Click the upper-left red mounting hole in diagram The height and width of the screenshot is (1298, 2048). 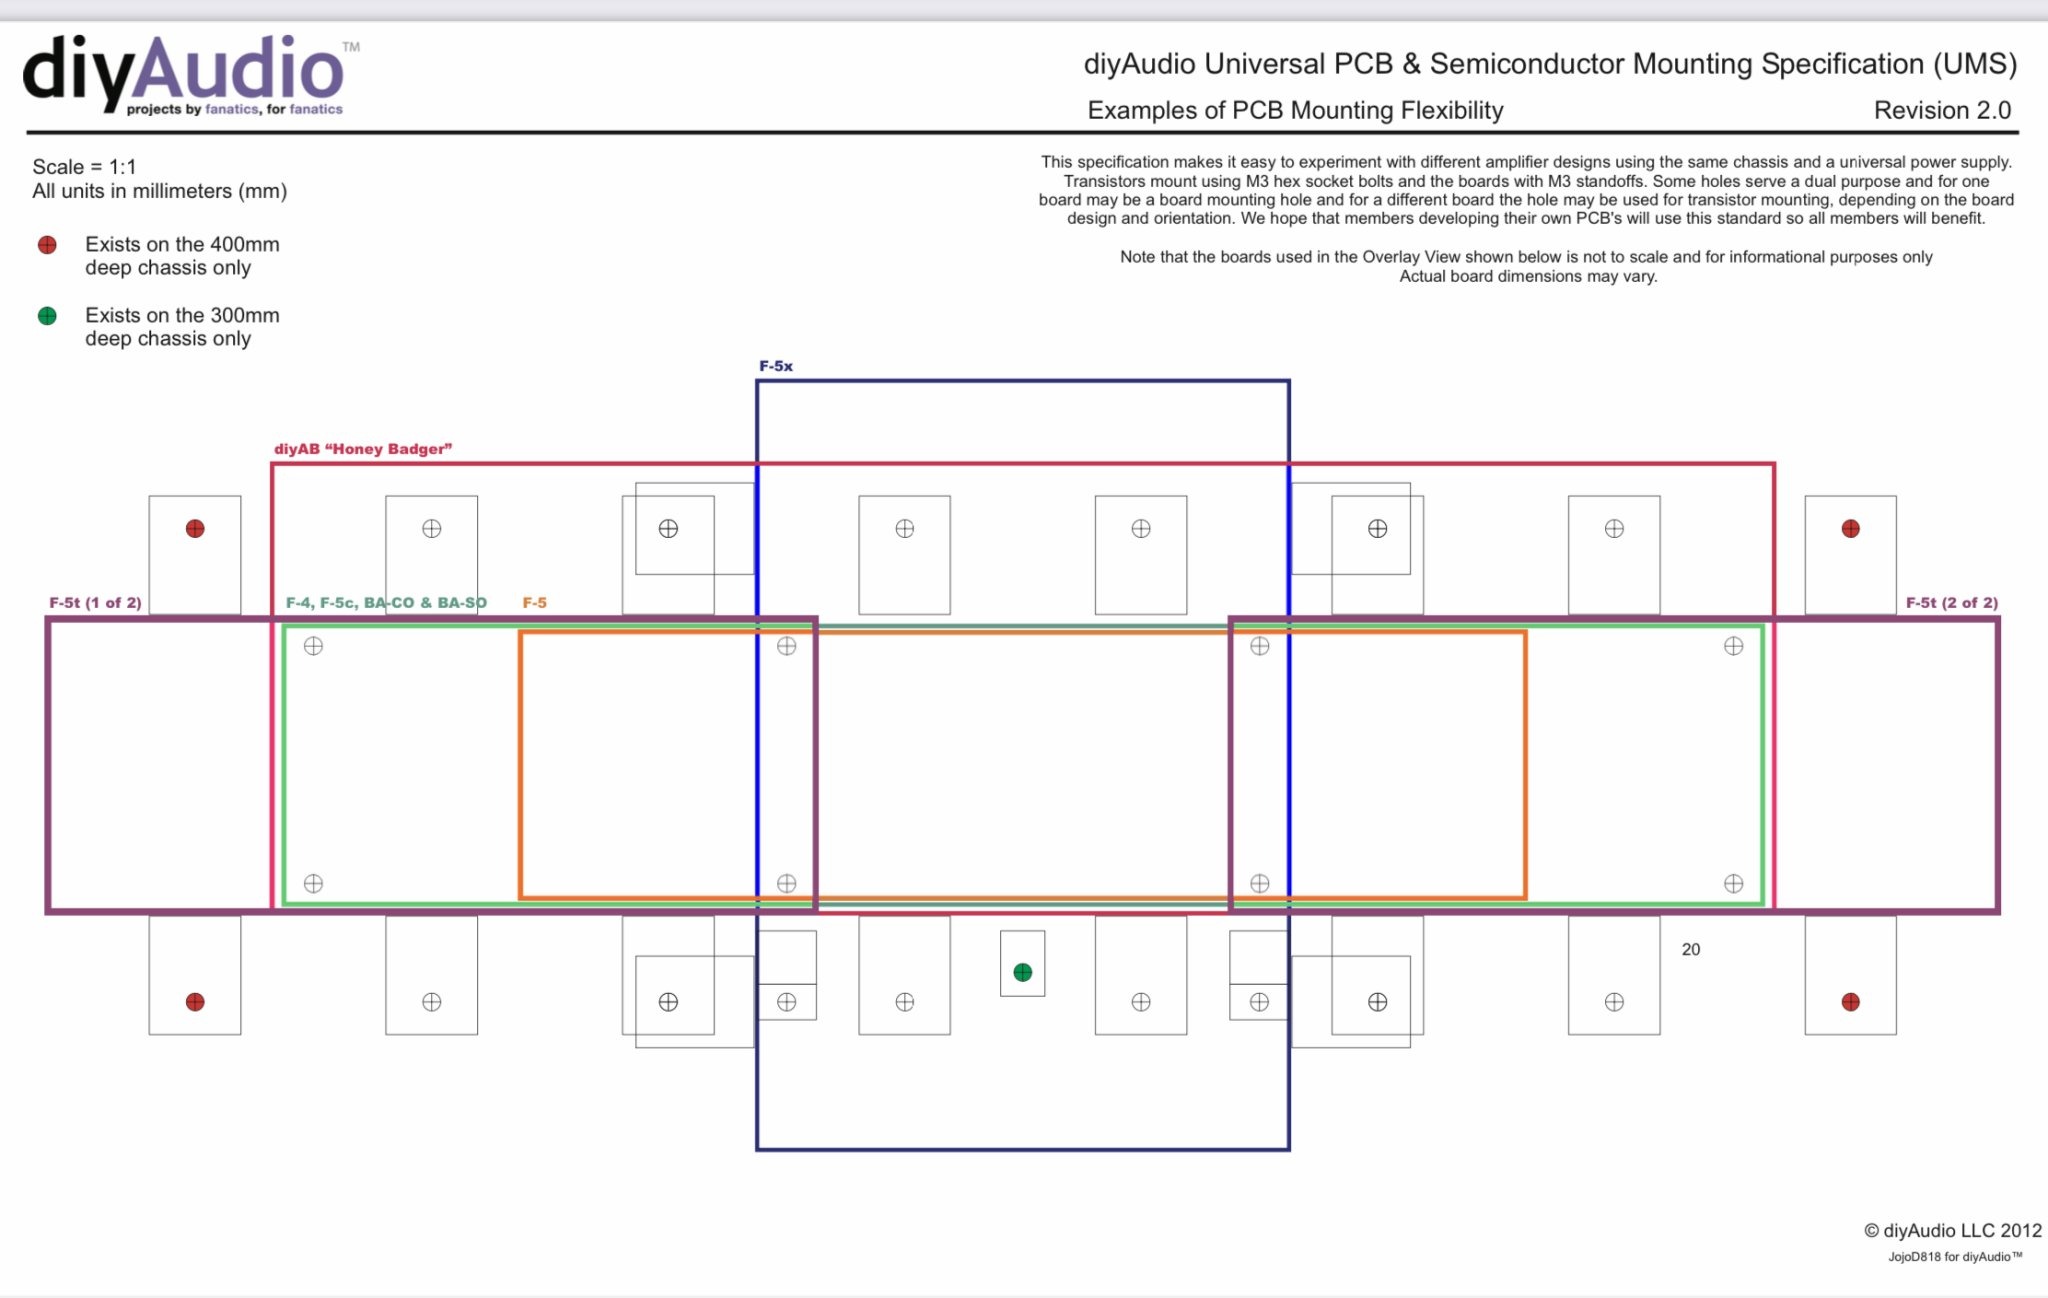click(x=195, y=529)
